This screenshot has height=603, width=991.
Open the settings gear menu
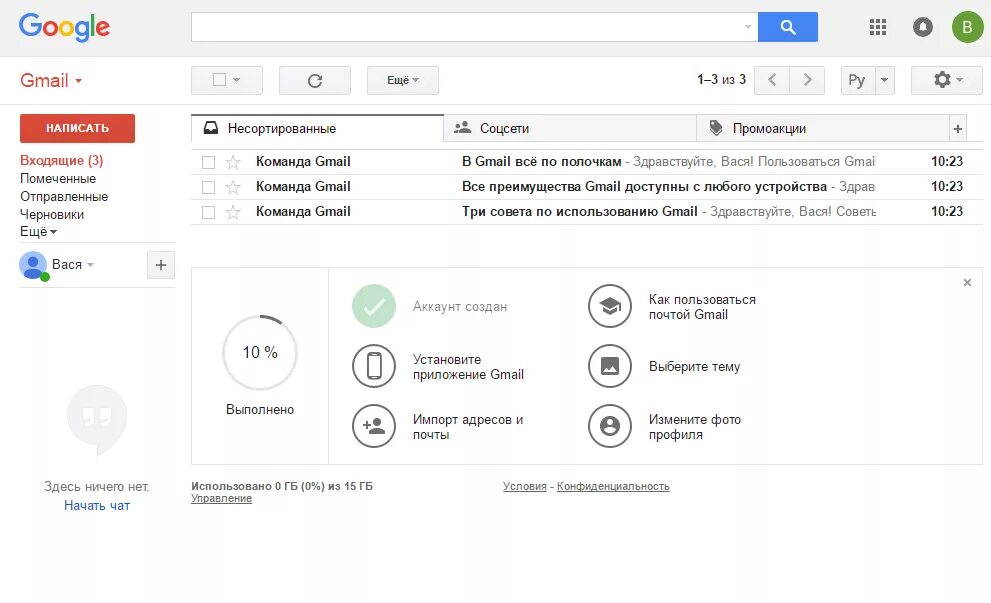947,80
